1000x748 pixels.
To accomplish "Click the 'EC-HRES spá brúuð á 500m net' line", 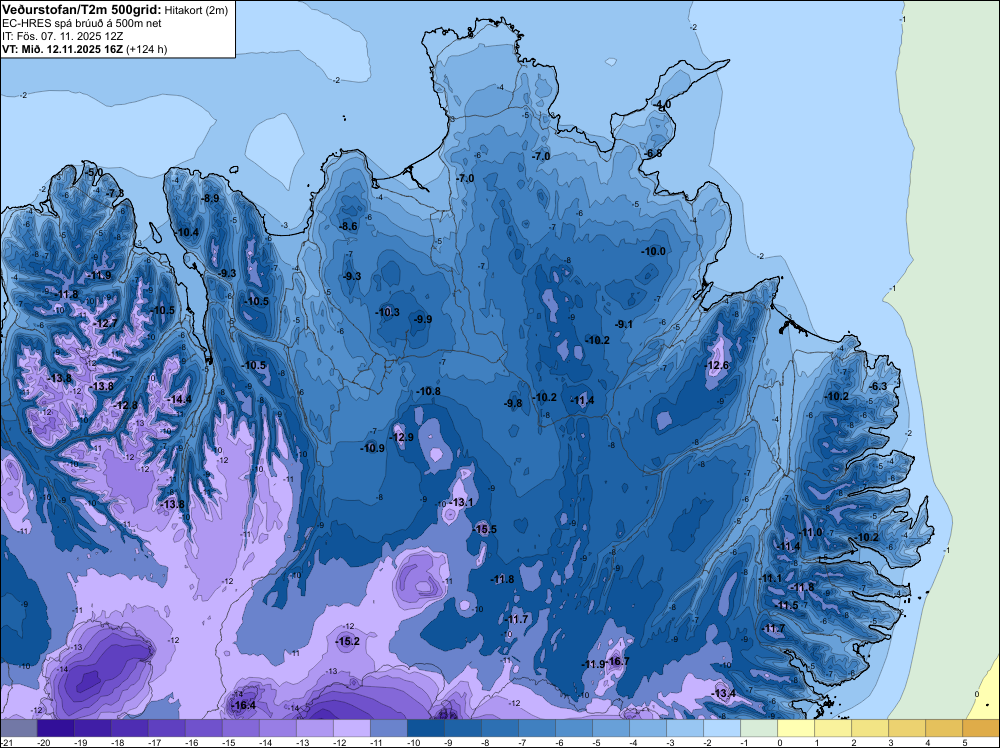I will click(x=82, y=23).
